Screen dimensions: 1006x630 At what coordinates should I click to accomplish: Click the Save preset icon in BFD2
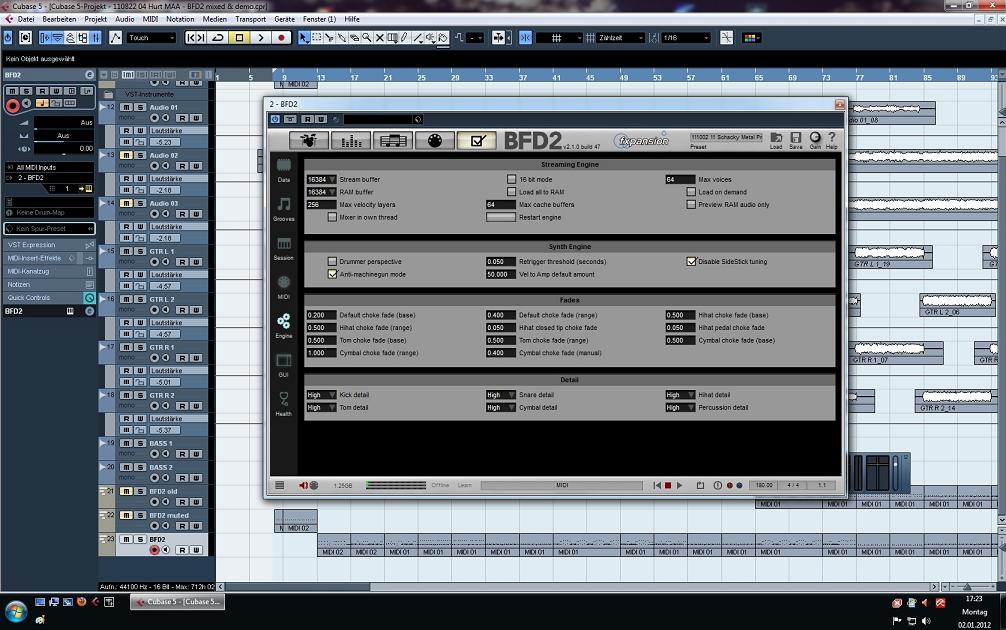796,138
